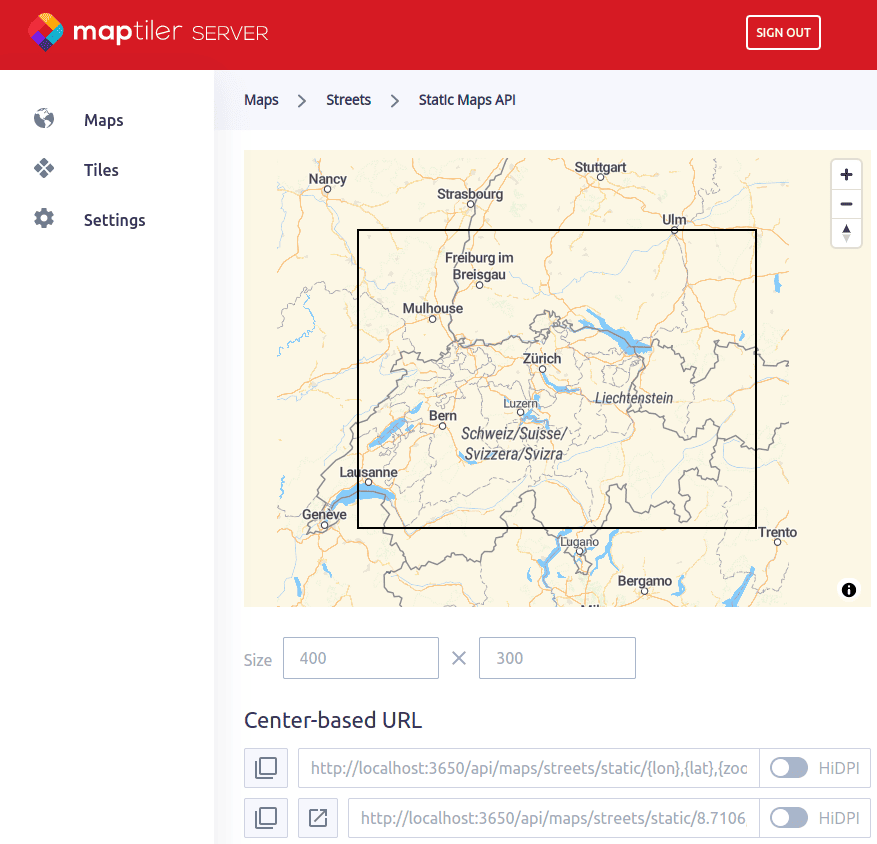This screenshot has height=844, width=877.
Task: Zoom in using the plus control on map
Action: coord(846,174)
